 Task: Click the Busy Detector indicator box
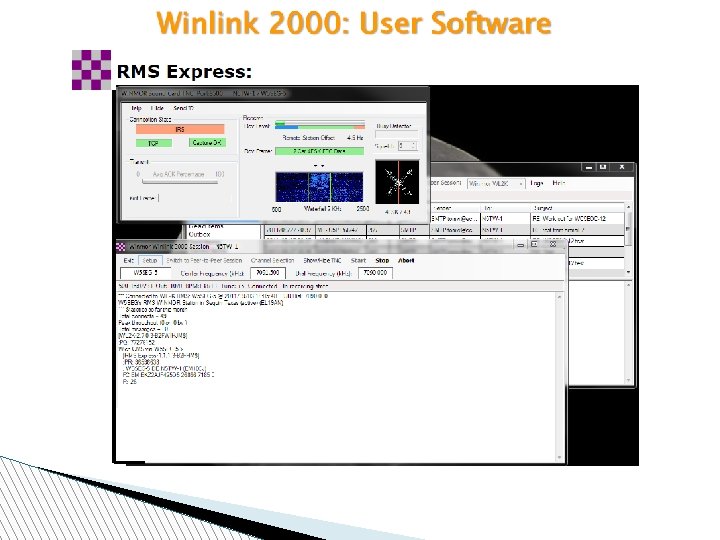click(397, 134)
